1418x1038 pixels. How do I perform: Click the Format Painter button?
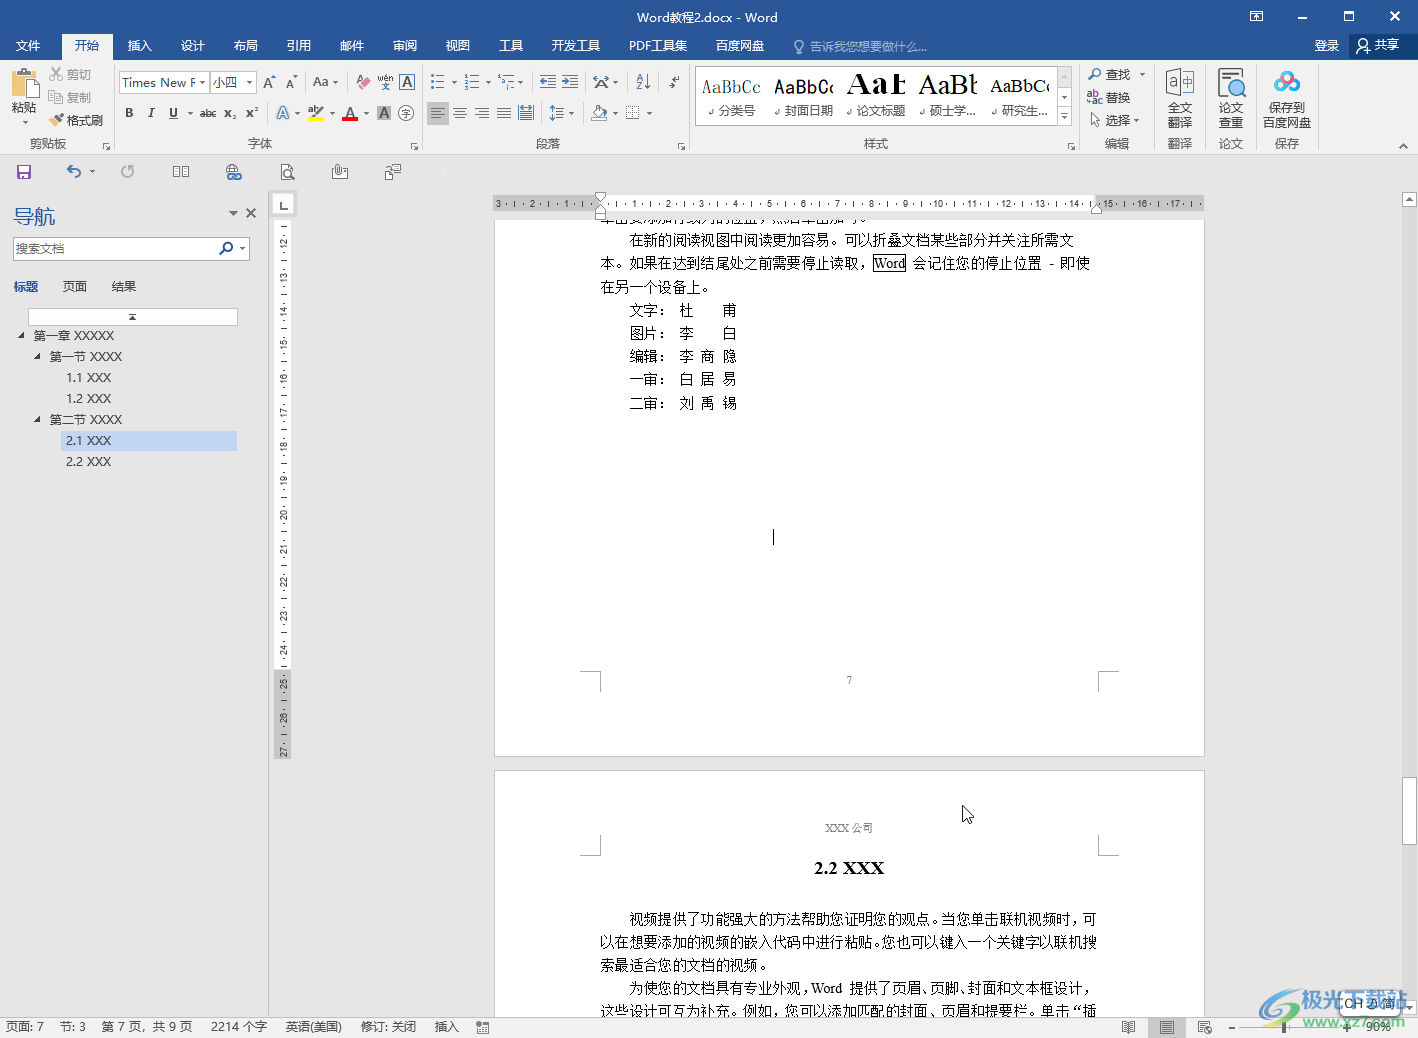coord(76,120)
